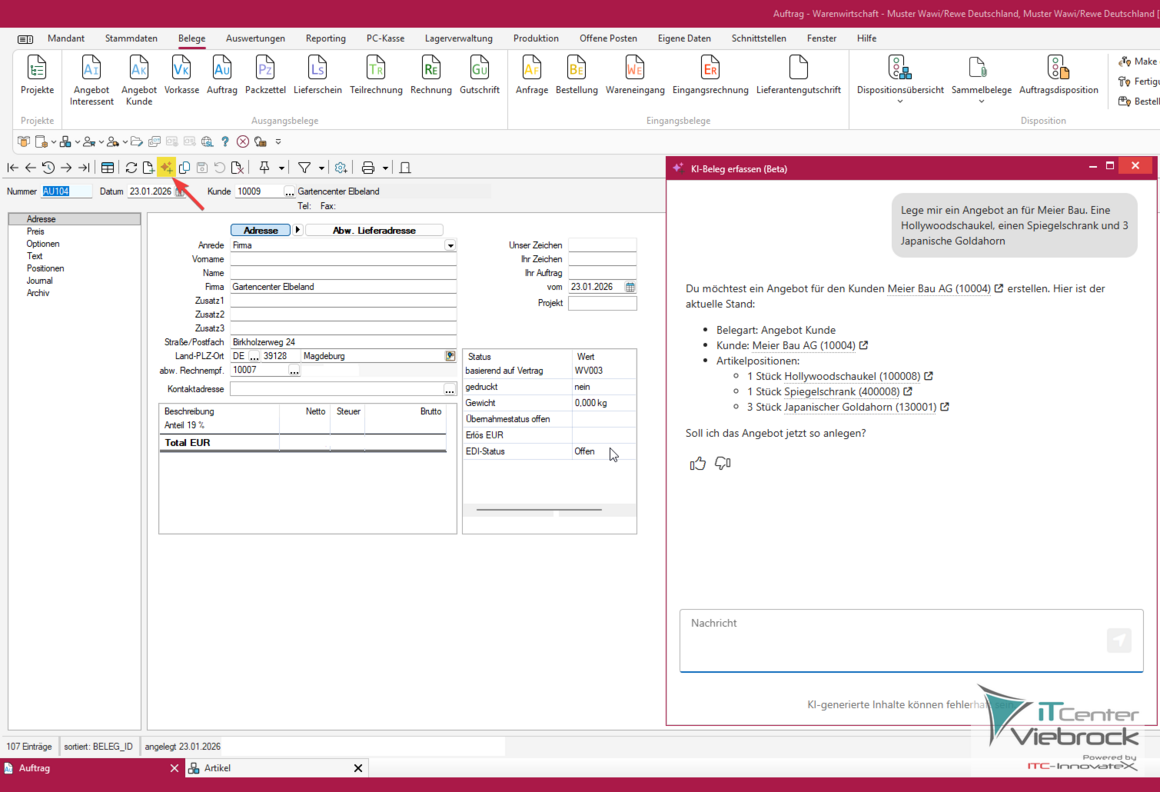
Task: Open the Auftragsdisposition ribbon icon
Action: (1059, 75)
